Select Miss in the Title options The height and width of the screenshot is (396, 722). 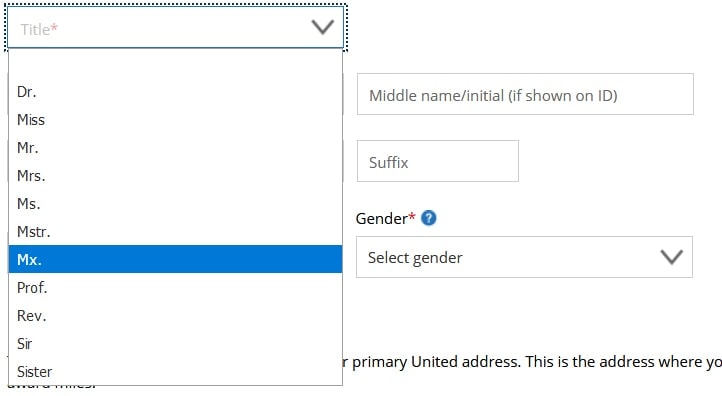click(175, 120)
